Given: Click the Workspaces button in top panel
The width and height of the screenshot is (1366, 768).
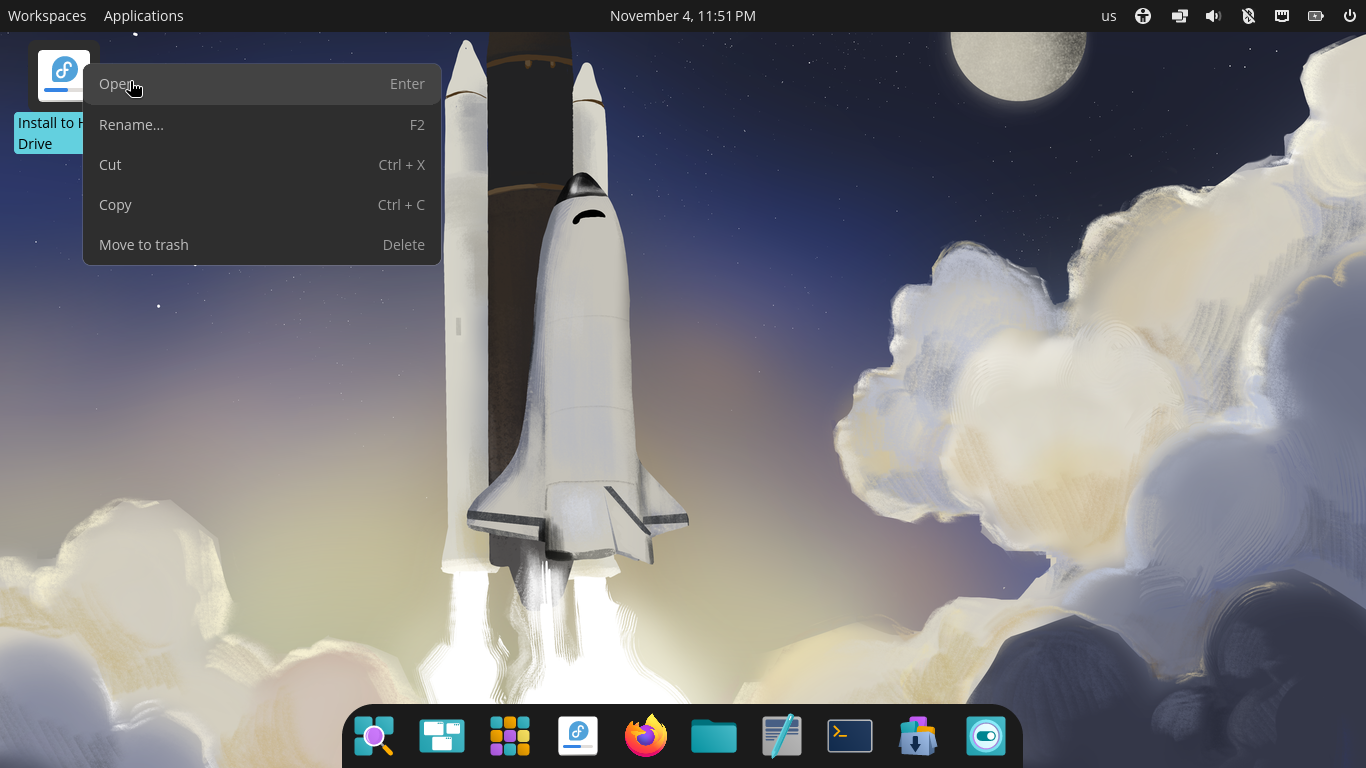Looking at the screenshot, I should point(47,16).
